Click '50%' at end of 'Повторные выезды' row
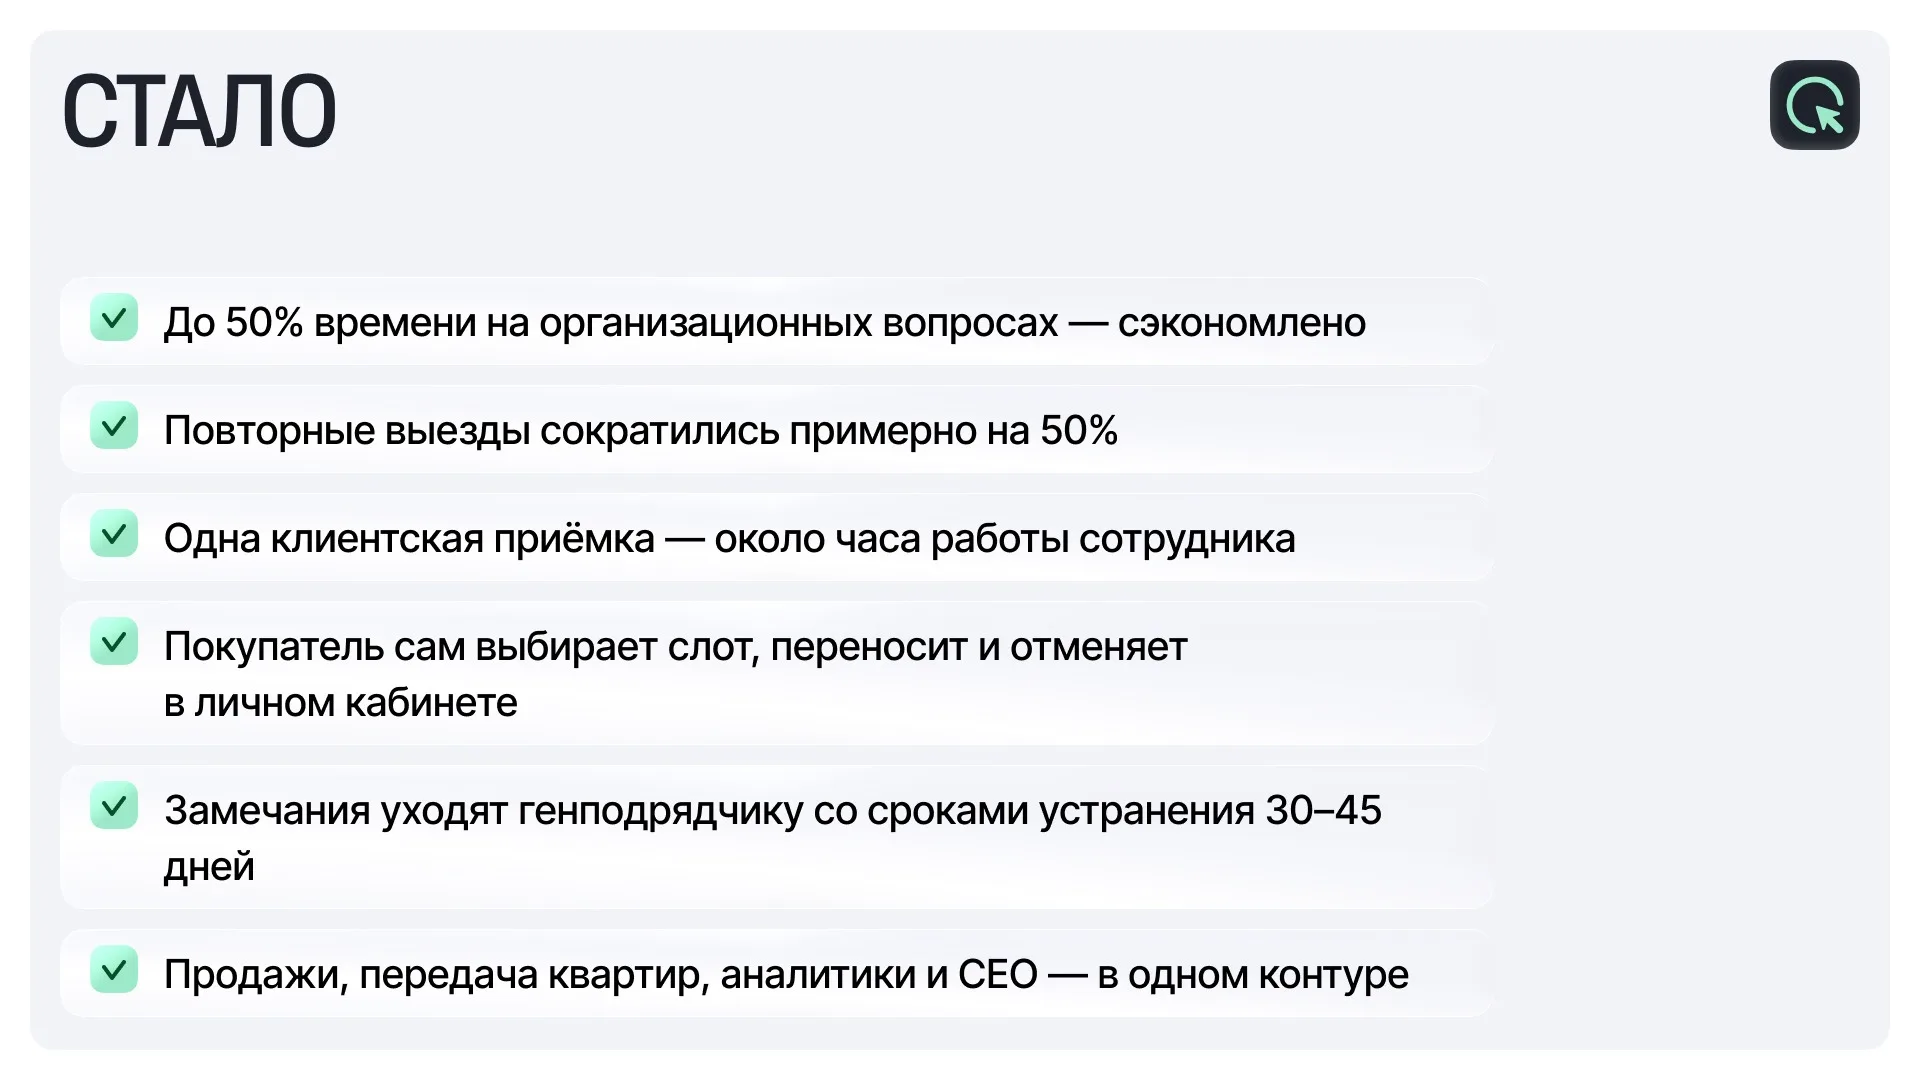The height and width of the screenshot is (1080, 1920). tap(1079, 430)
